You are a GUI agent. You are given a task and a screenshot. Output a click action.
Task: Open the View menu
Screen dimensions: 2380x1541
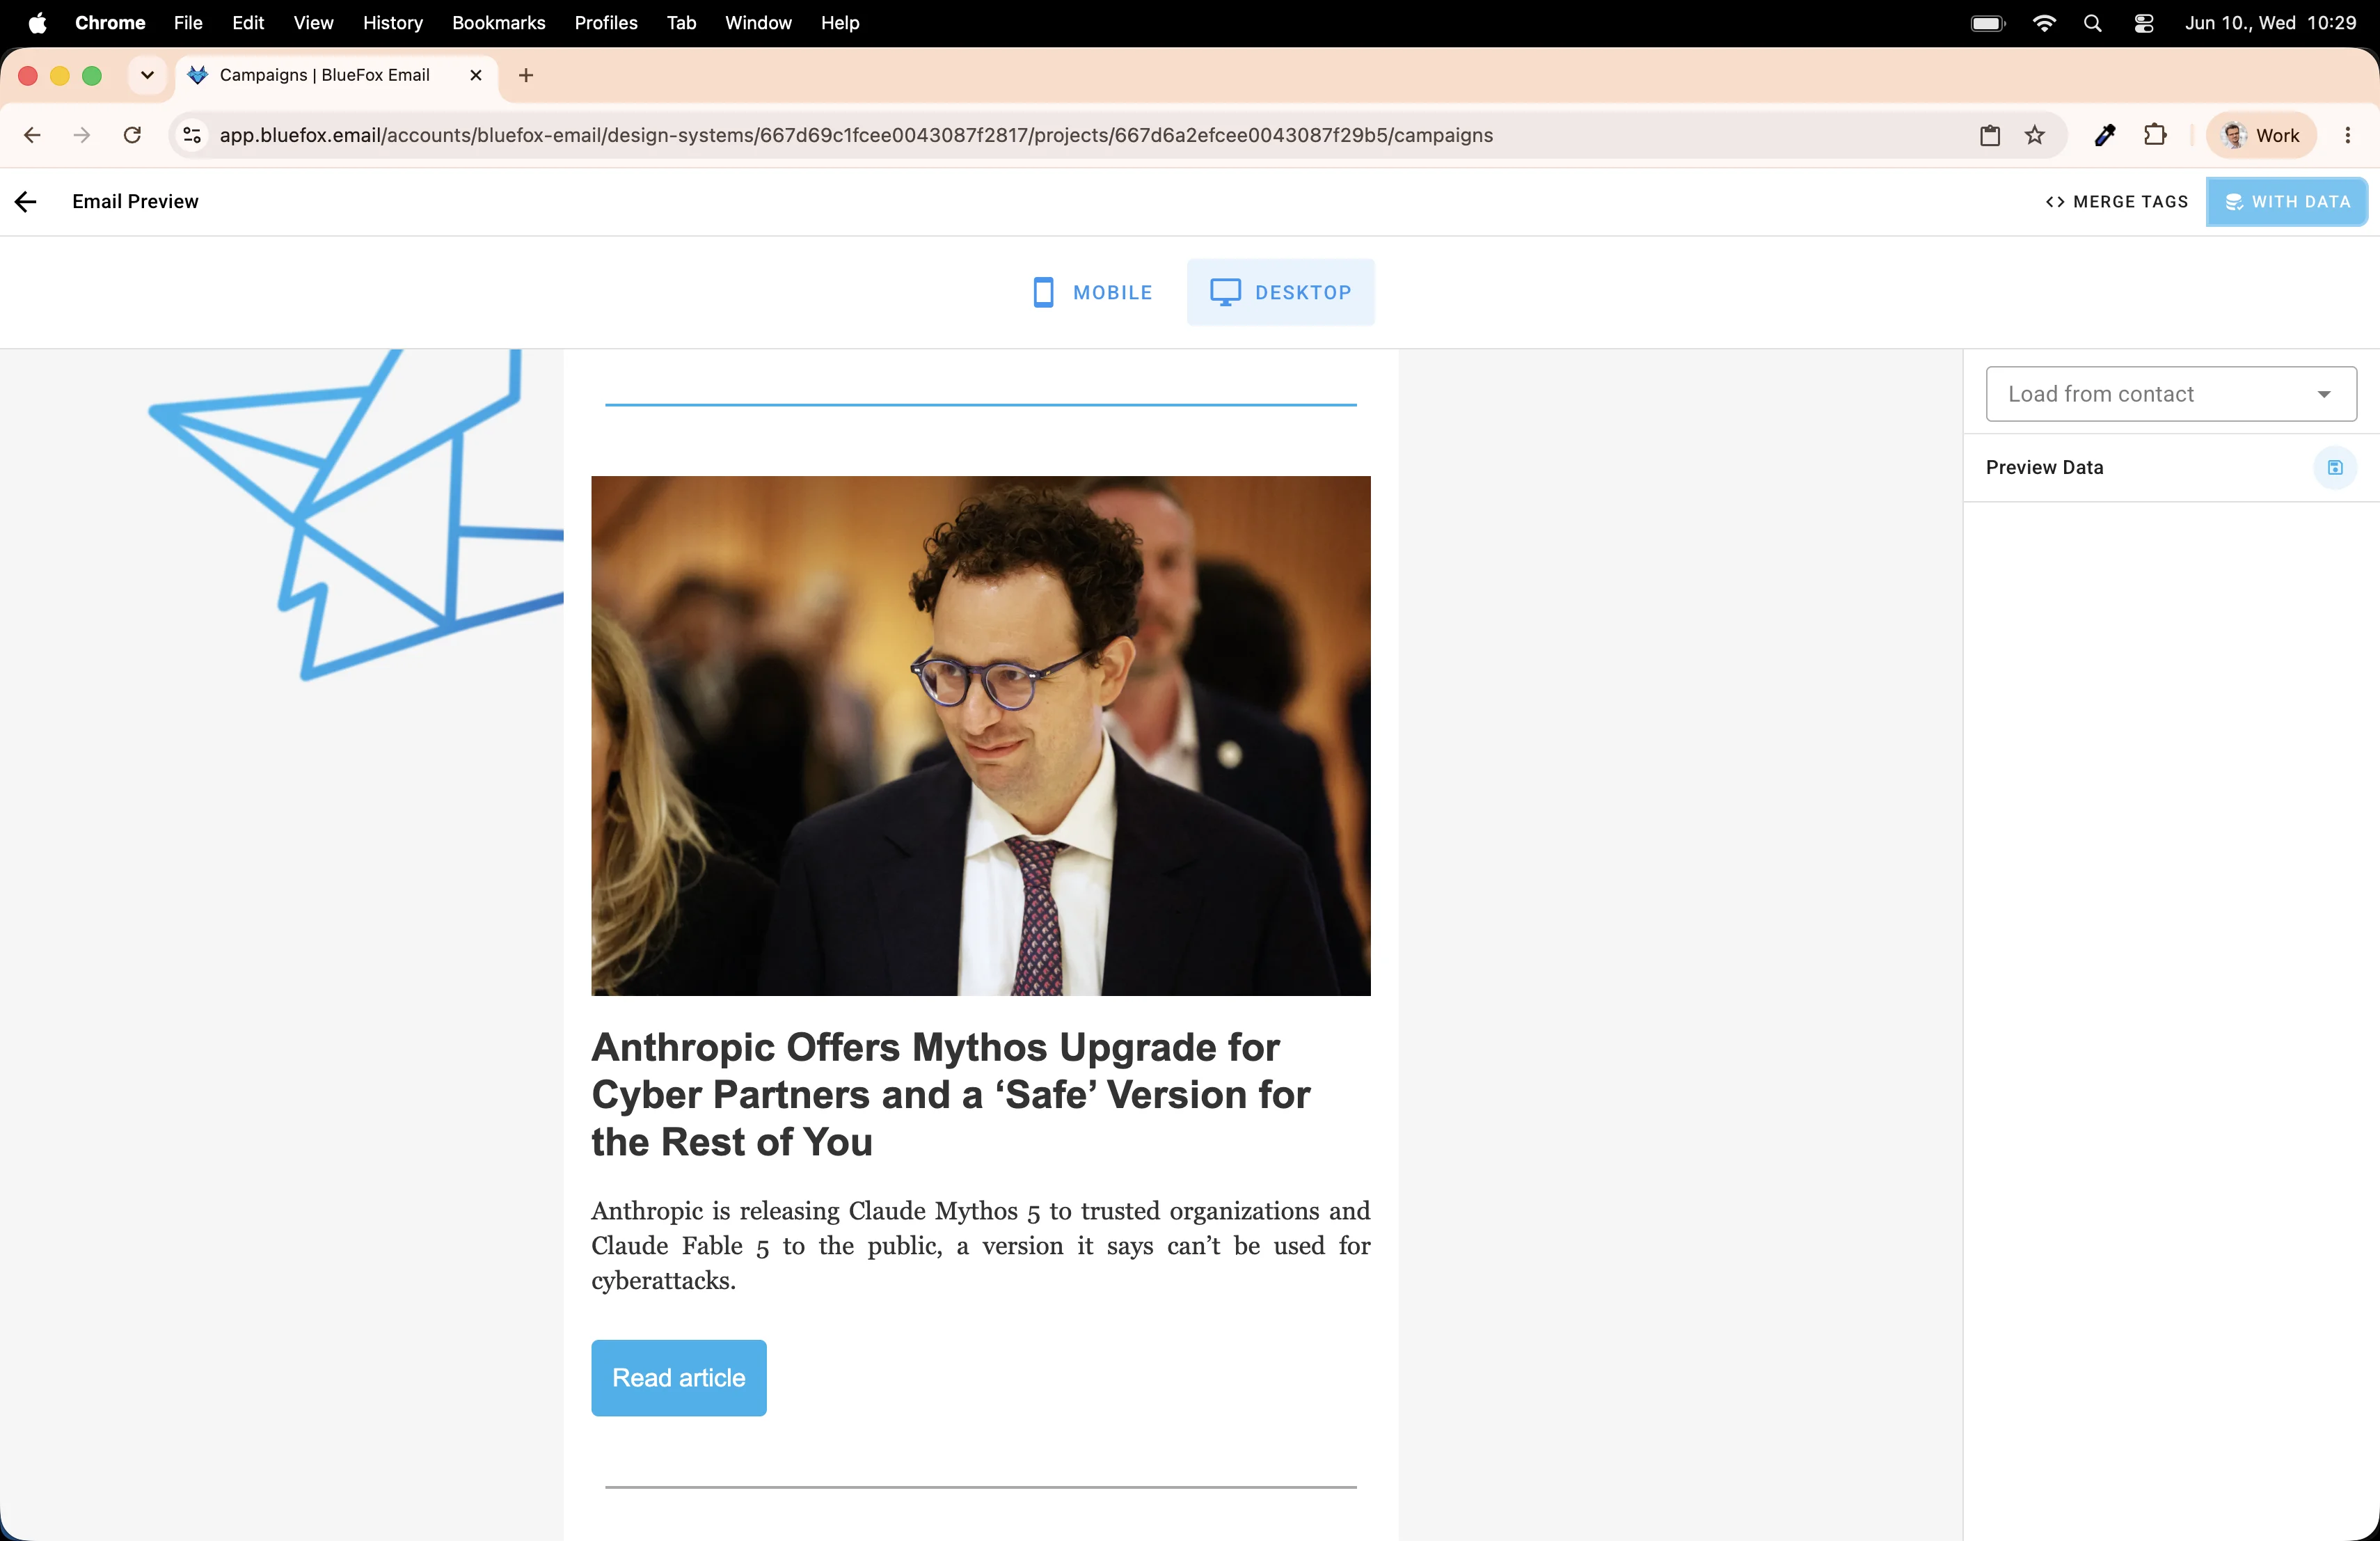[x=313, y=23]
